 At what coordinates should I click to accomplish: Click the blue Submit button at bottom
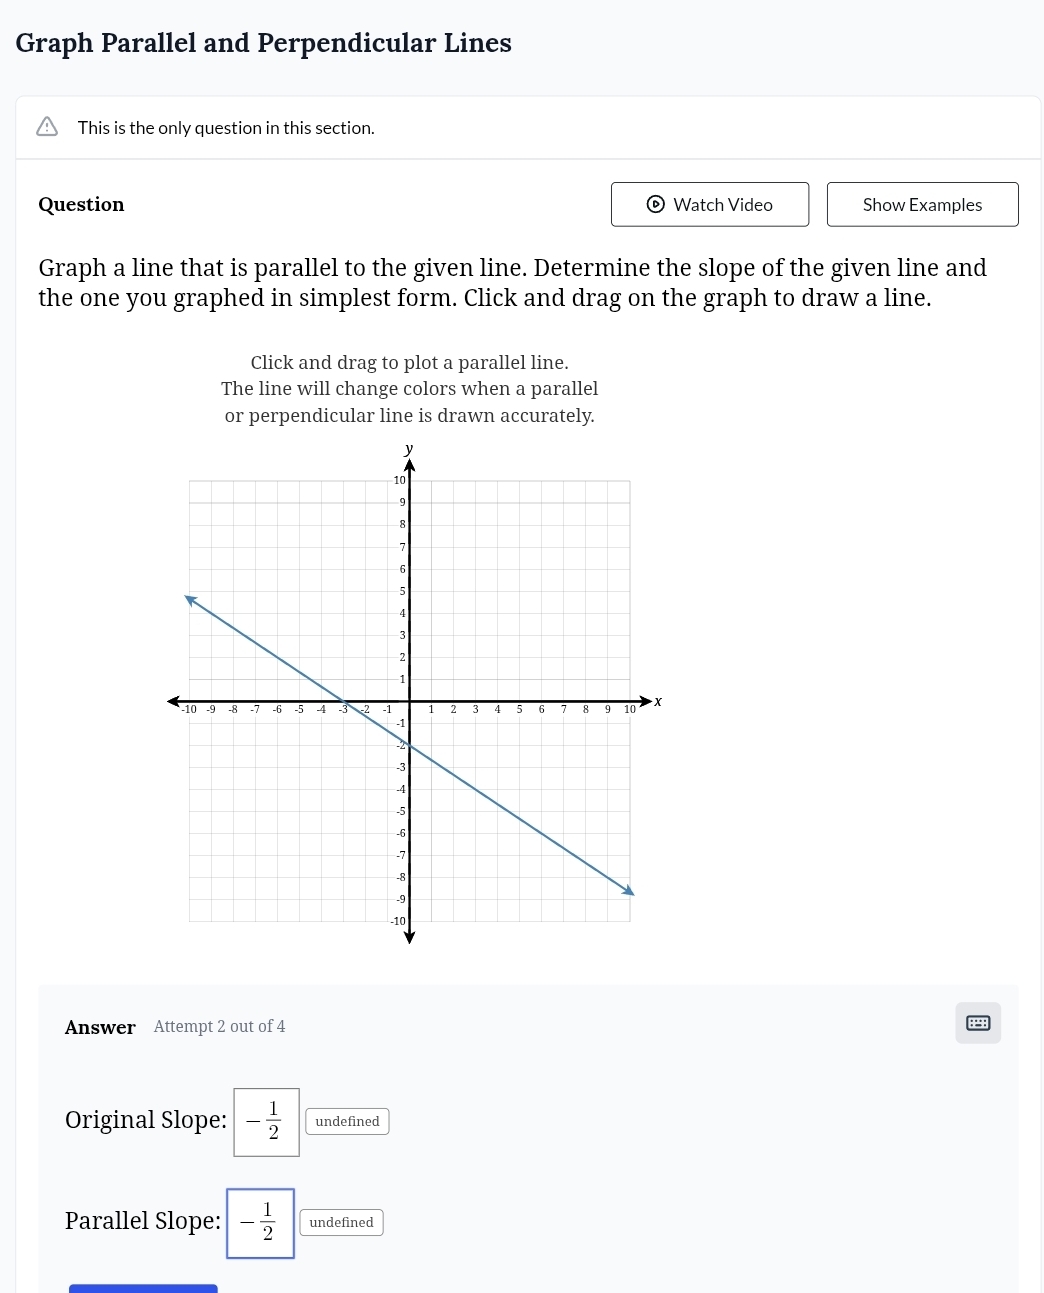coord(142,1290)
